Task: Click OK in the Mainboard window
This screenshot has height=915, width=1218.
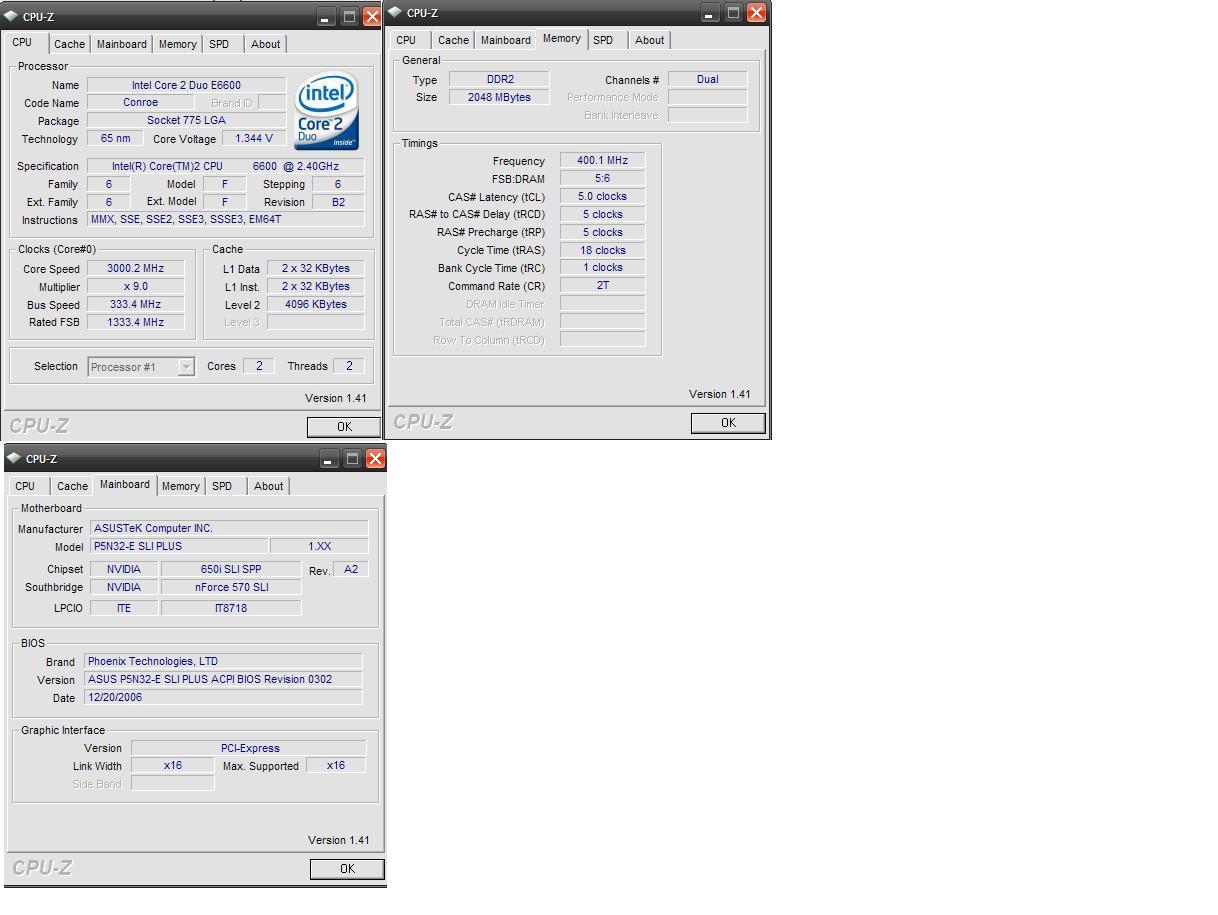Action: click(x=347, y=869)
